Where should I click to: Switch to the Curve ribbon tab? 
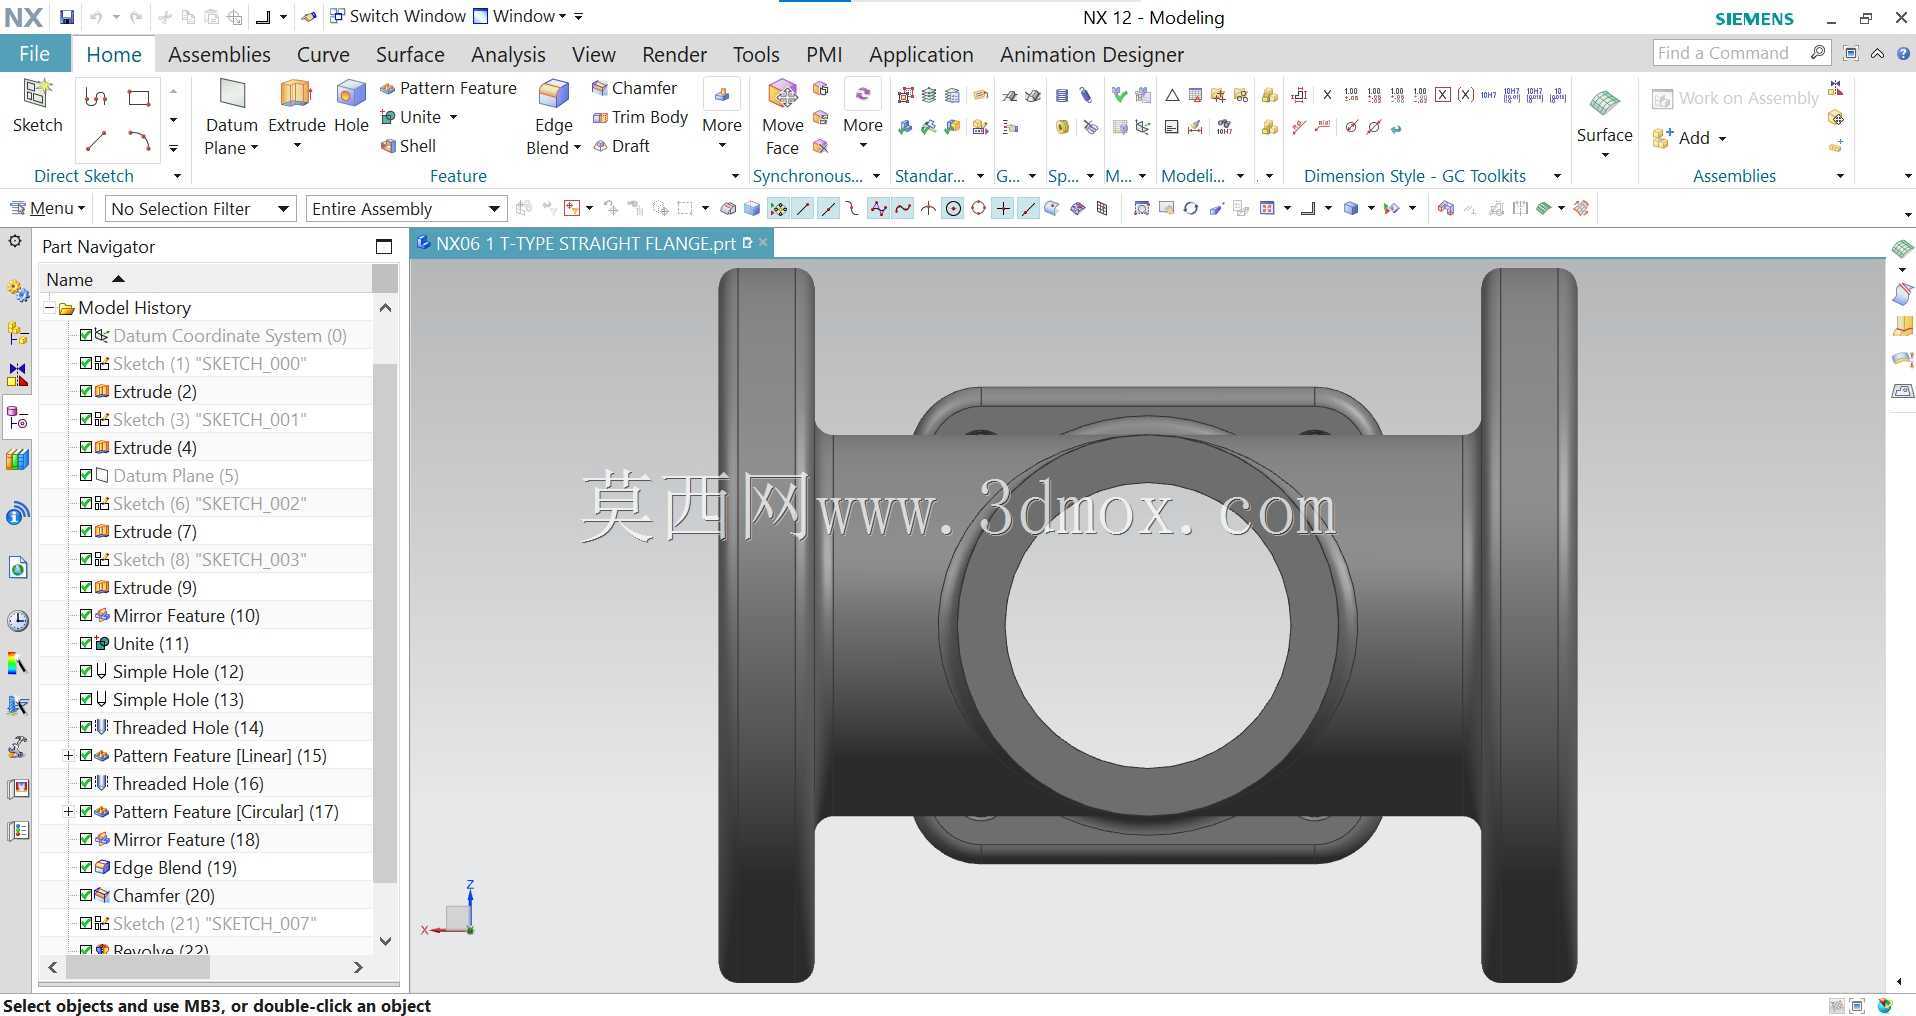pyautogui.click(x=323, y=54)
